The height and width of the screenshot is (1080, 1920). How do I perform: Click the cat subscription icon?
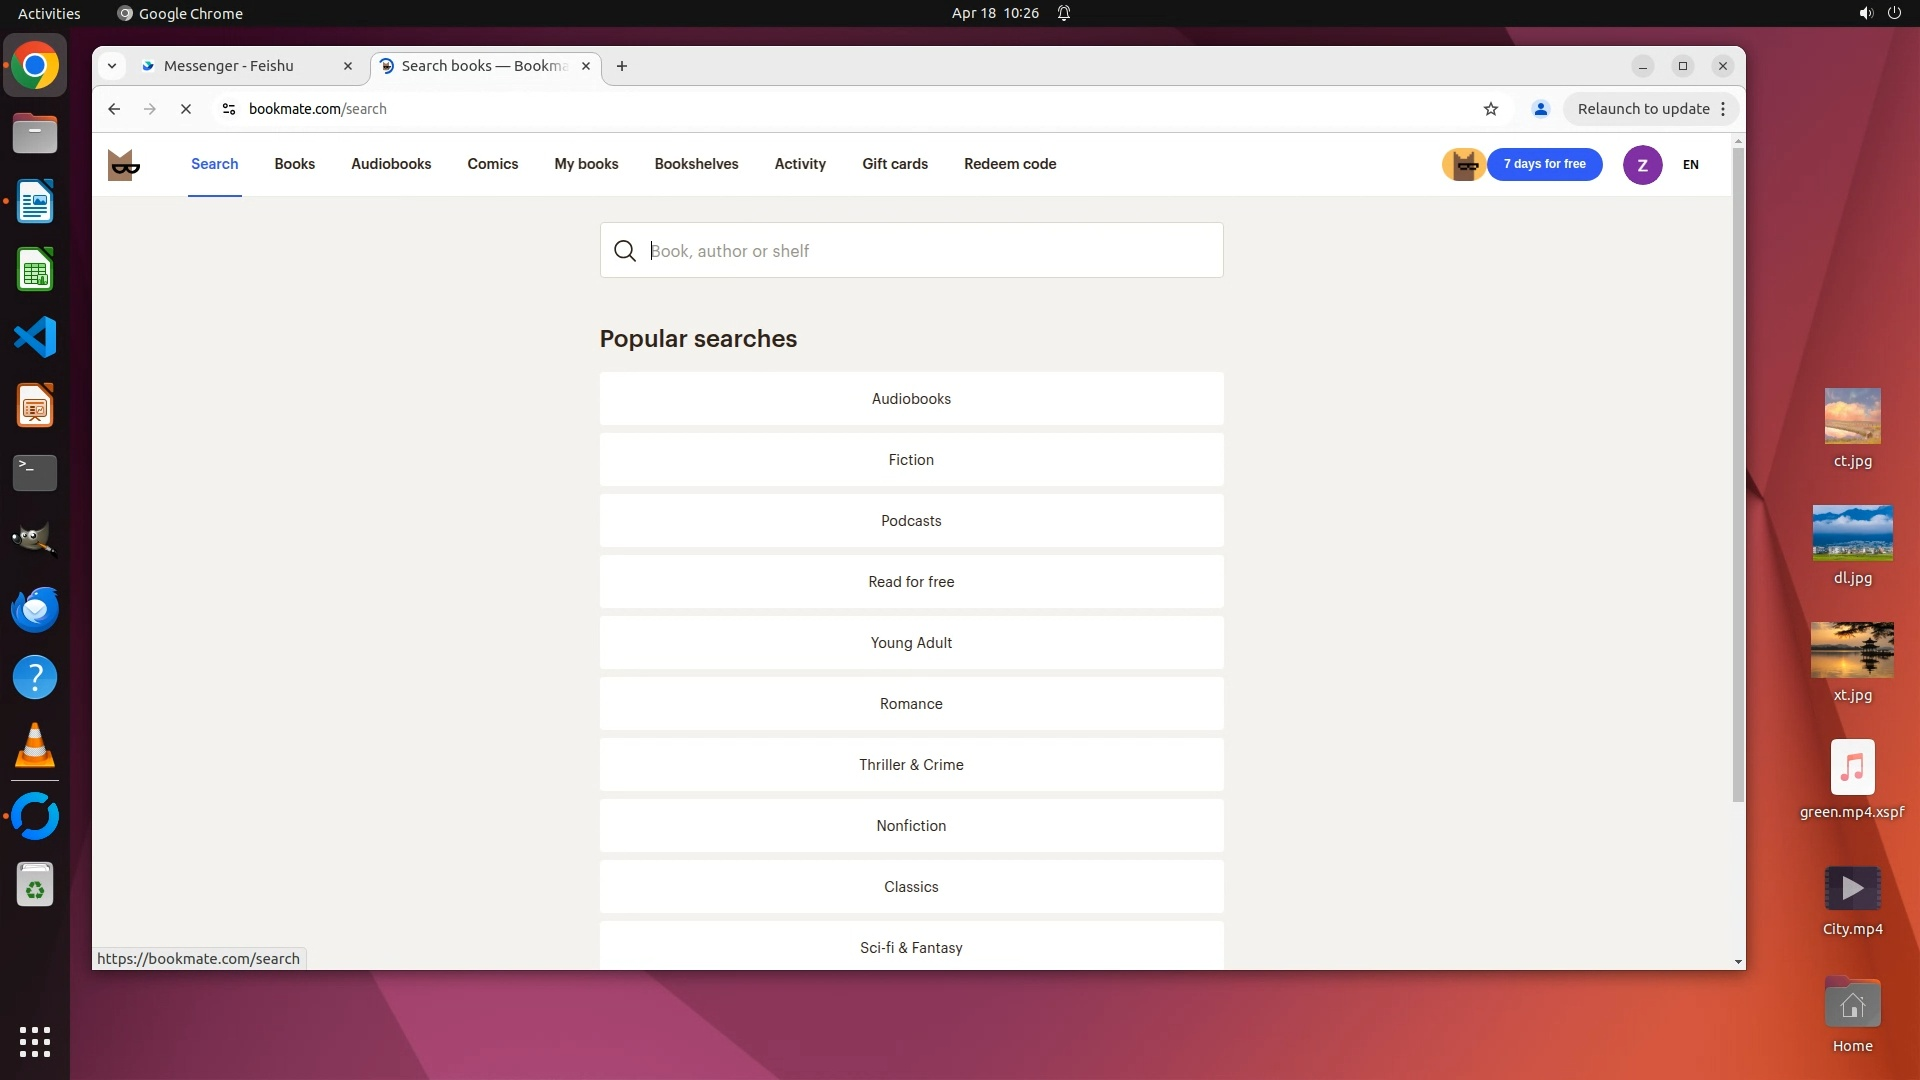[x=1464, y=165]
